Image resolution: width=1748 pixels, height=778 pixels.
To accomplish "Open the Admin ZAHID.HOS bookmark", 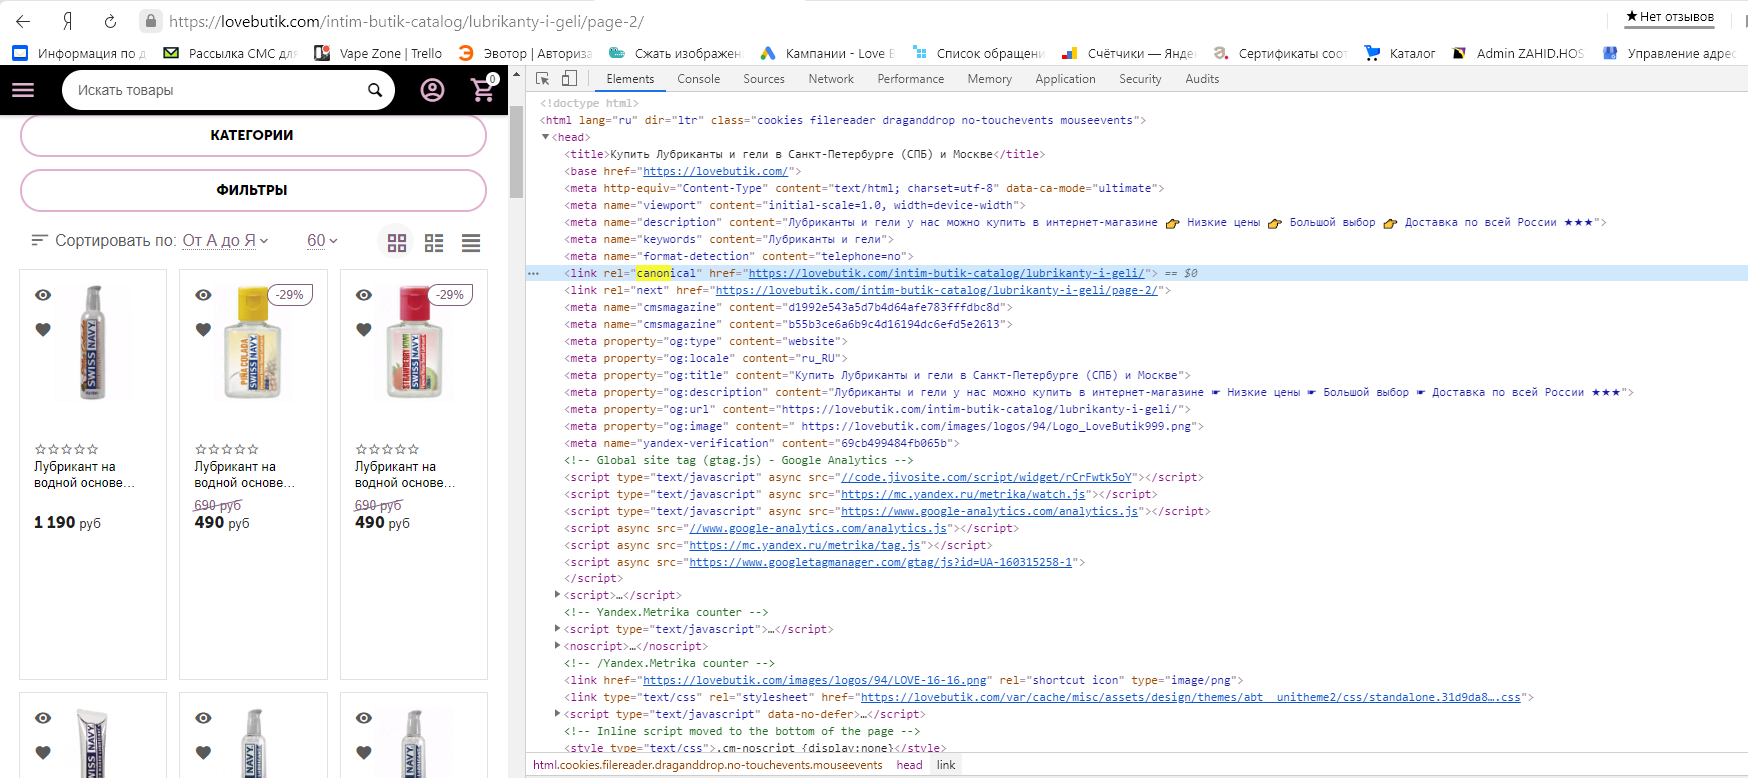I will click(x=1518, y=53).
